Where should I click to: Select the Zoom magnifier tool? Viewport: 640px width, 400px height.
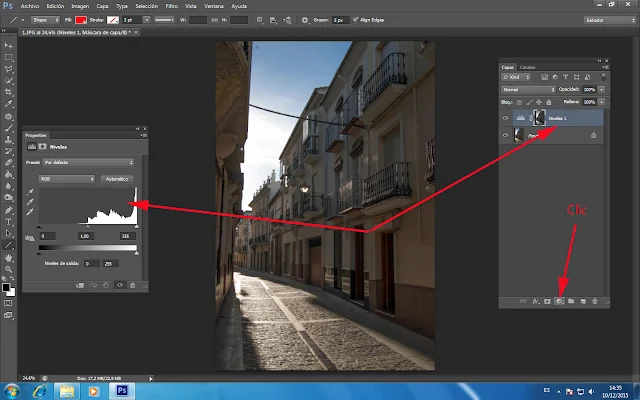[9, 270]
